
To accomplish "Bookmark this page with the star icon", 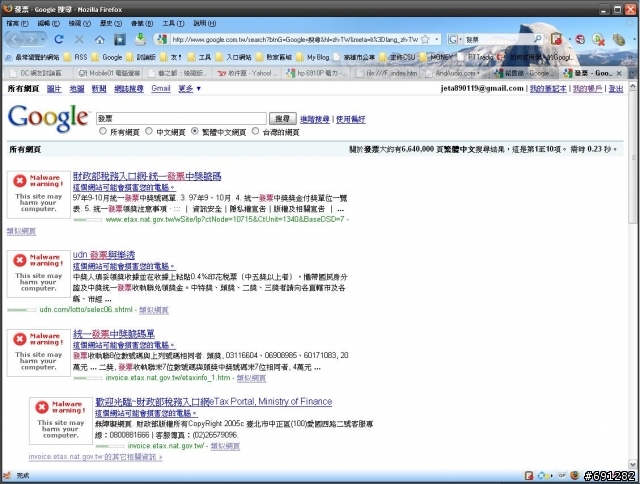I will click(x=425, y=39).
